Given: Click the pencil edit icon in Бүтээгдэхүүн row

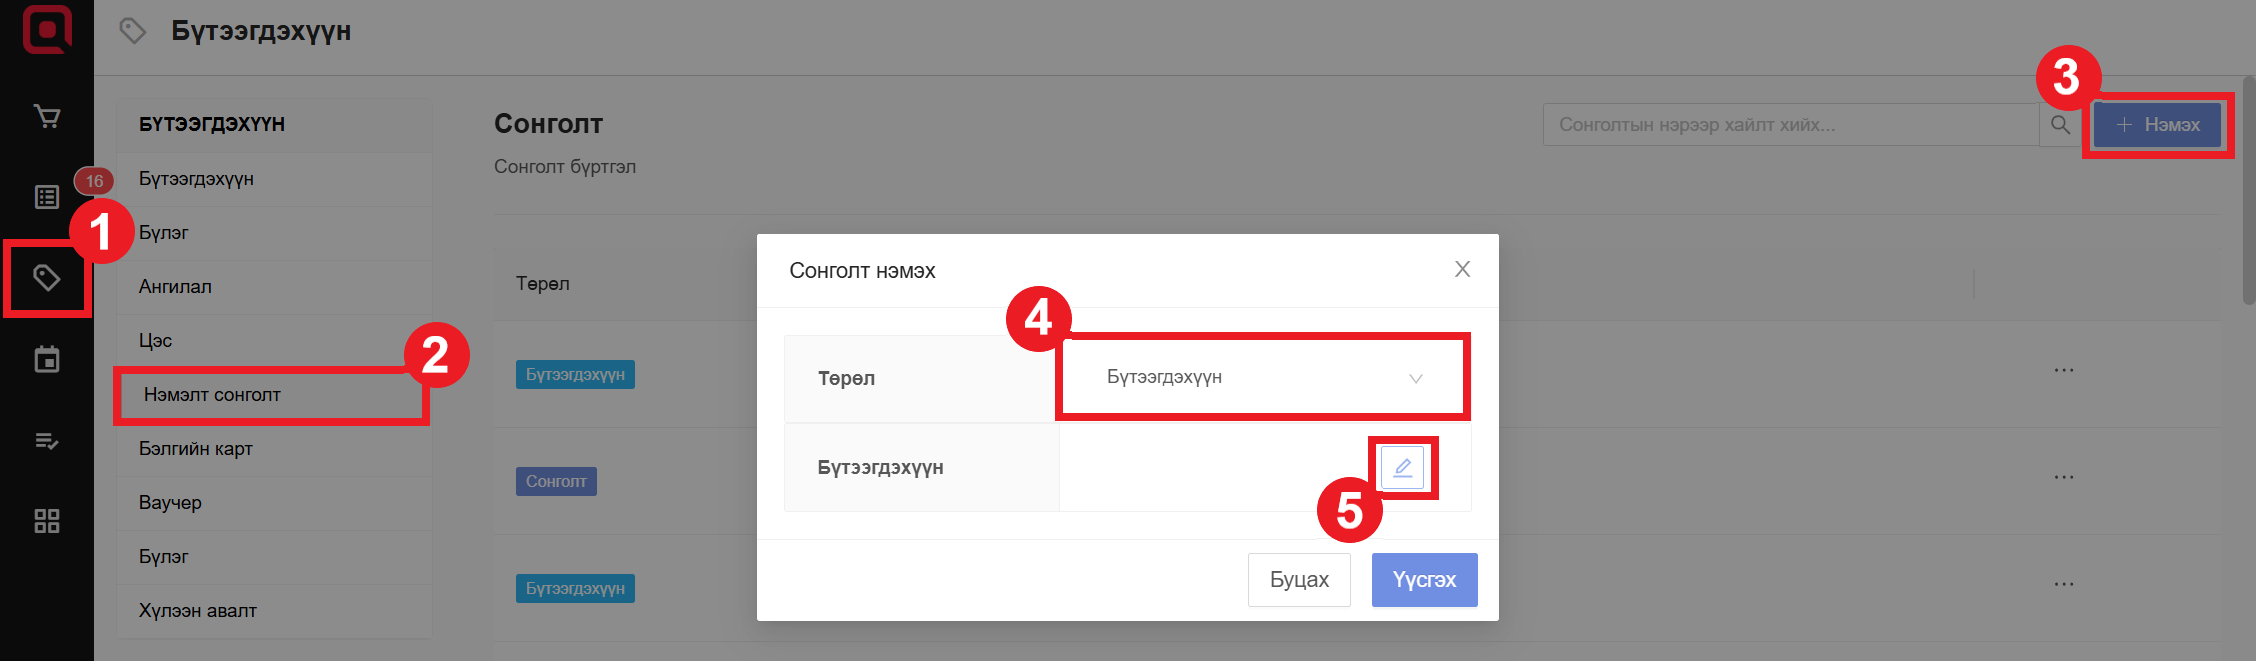Looking at the screenshot, I should (x=1402, y=467).
